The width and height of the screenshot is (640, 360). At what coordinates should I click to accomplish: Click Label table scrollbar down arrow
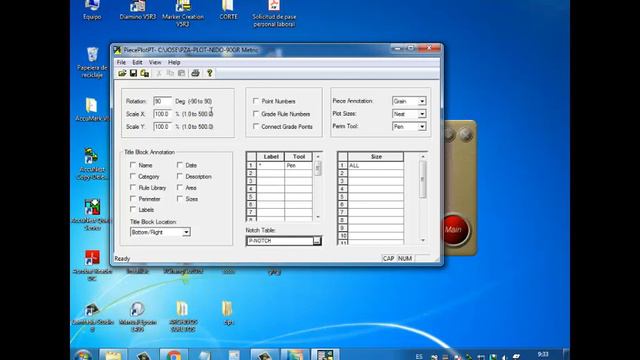pos(318,217)
